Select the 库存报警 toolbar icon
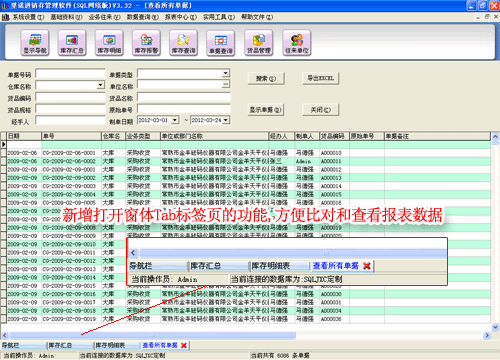The image size is (500, 360). [146, 42]
